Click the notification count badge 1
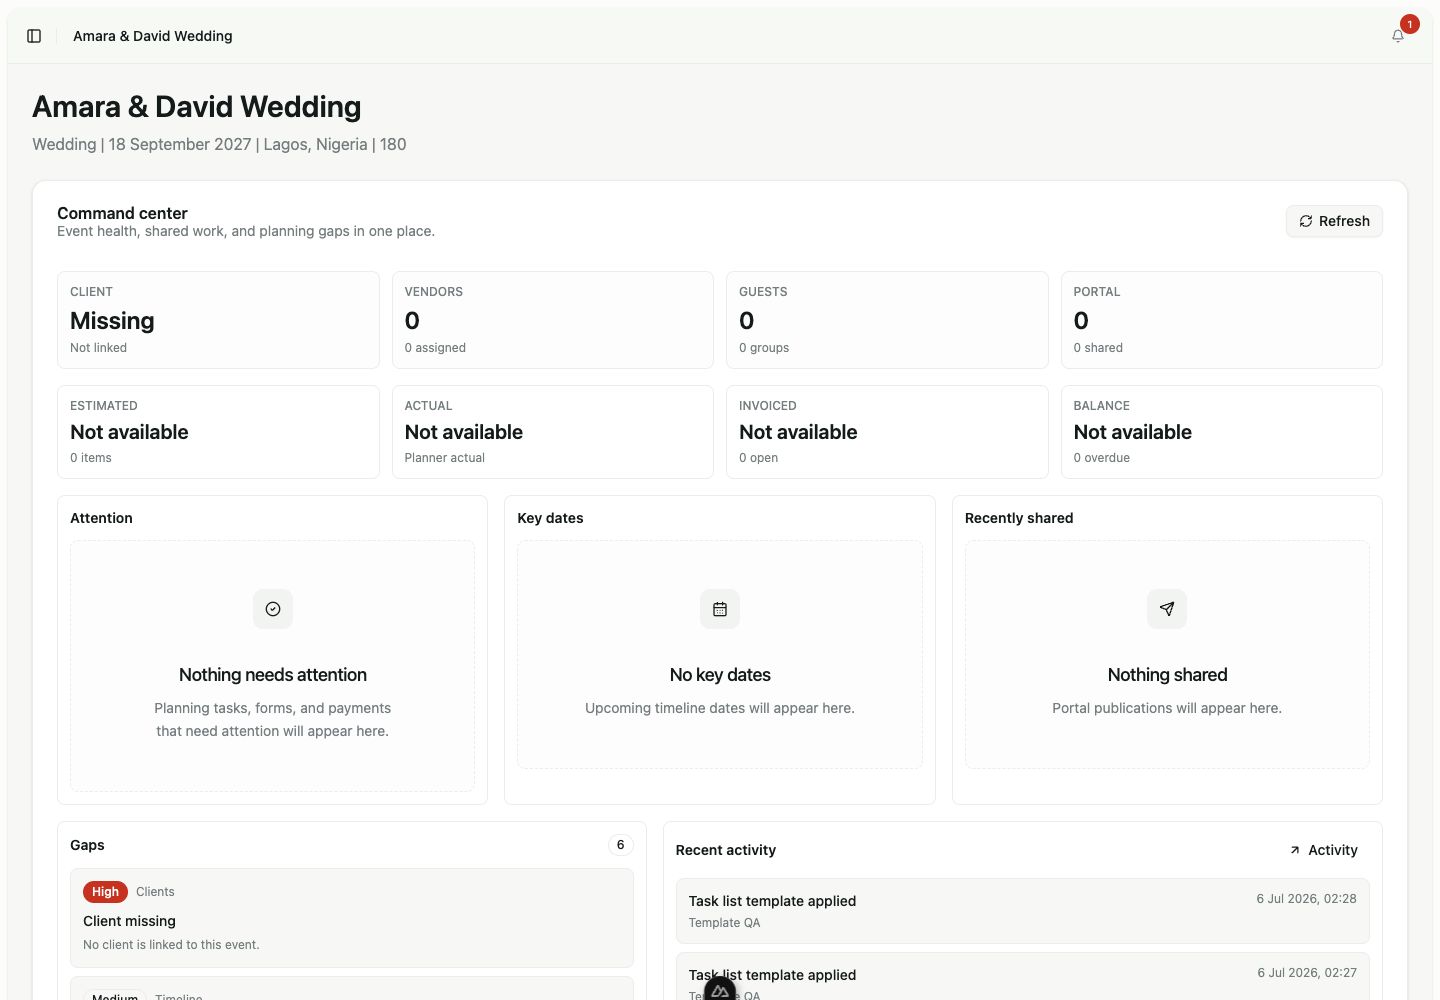 [x=1409, y=24]
